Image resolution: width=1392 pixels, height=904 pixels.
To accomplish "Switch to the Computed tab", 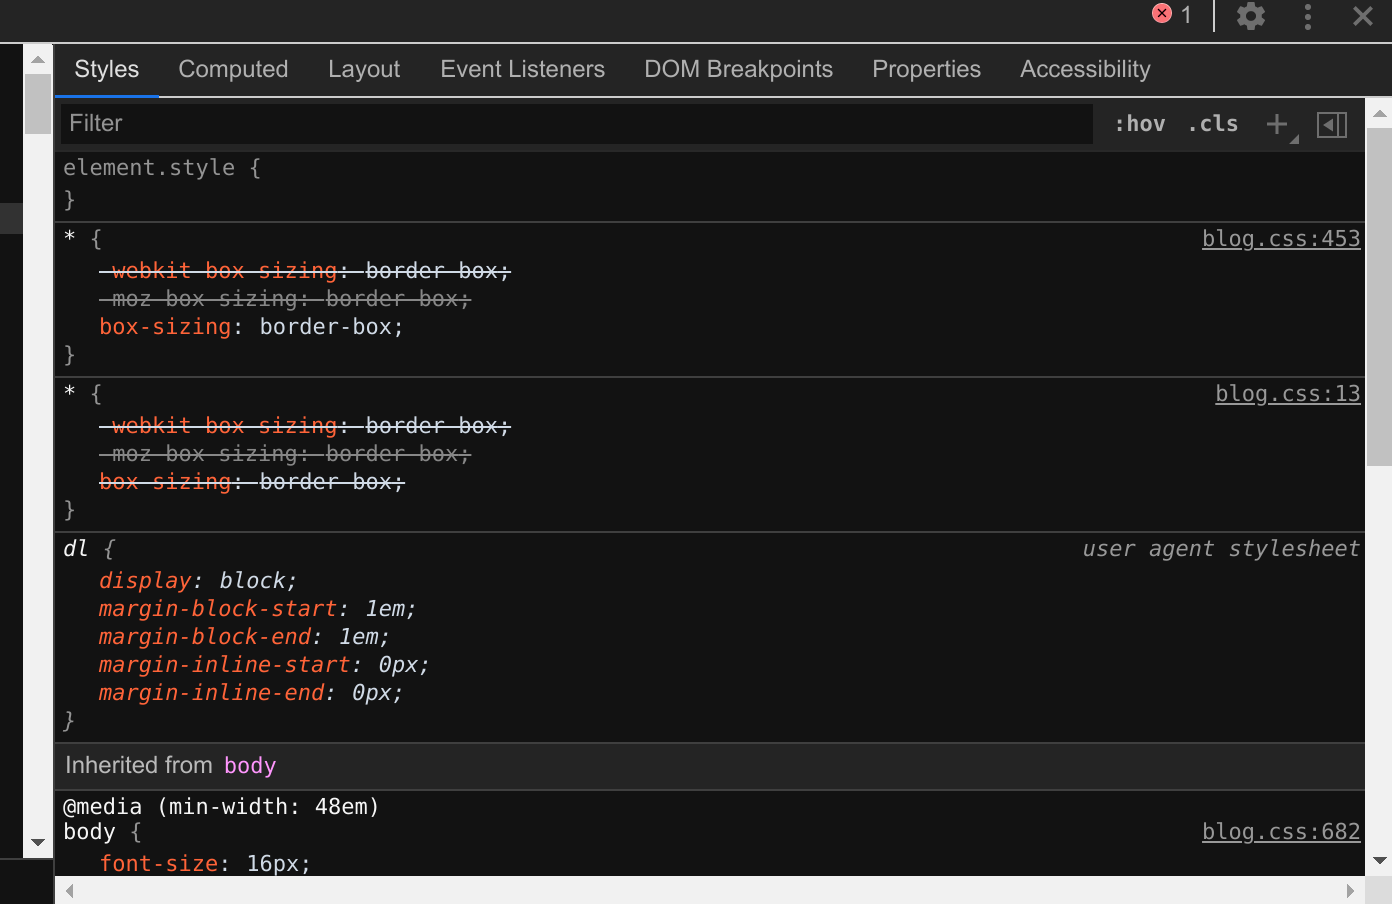I will tap(233, 69).
